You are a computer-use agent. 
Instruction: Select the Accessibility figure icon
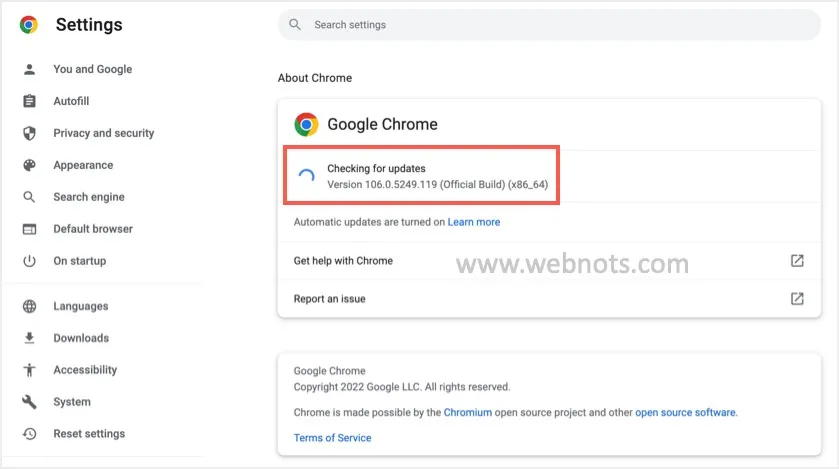pyautogui.click(x=29, y=370)
